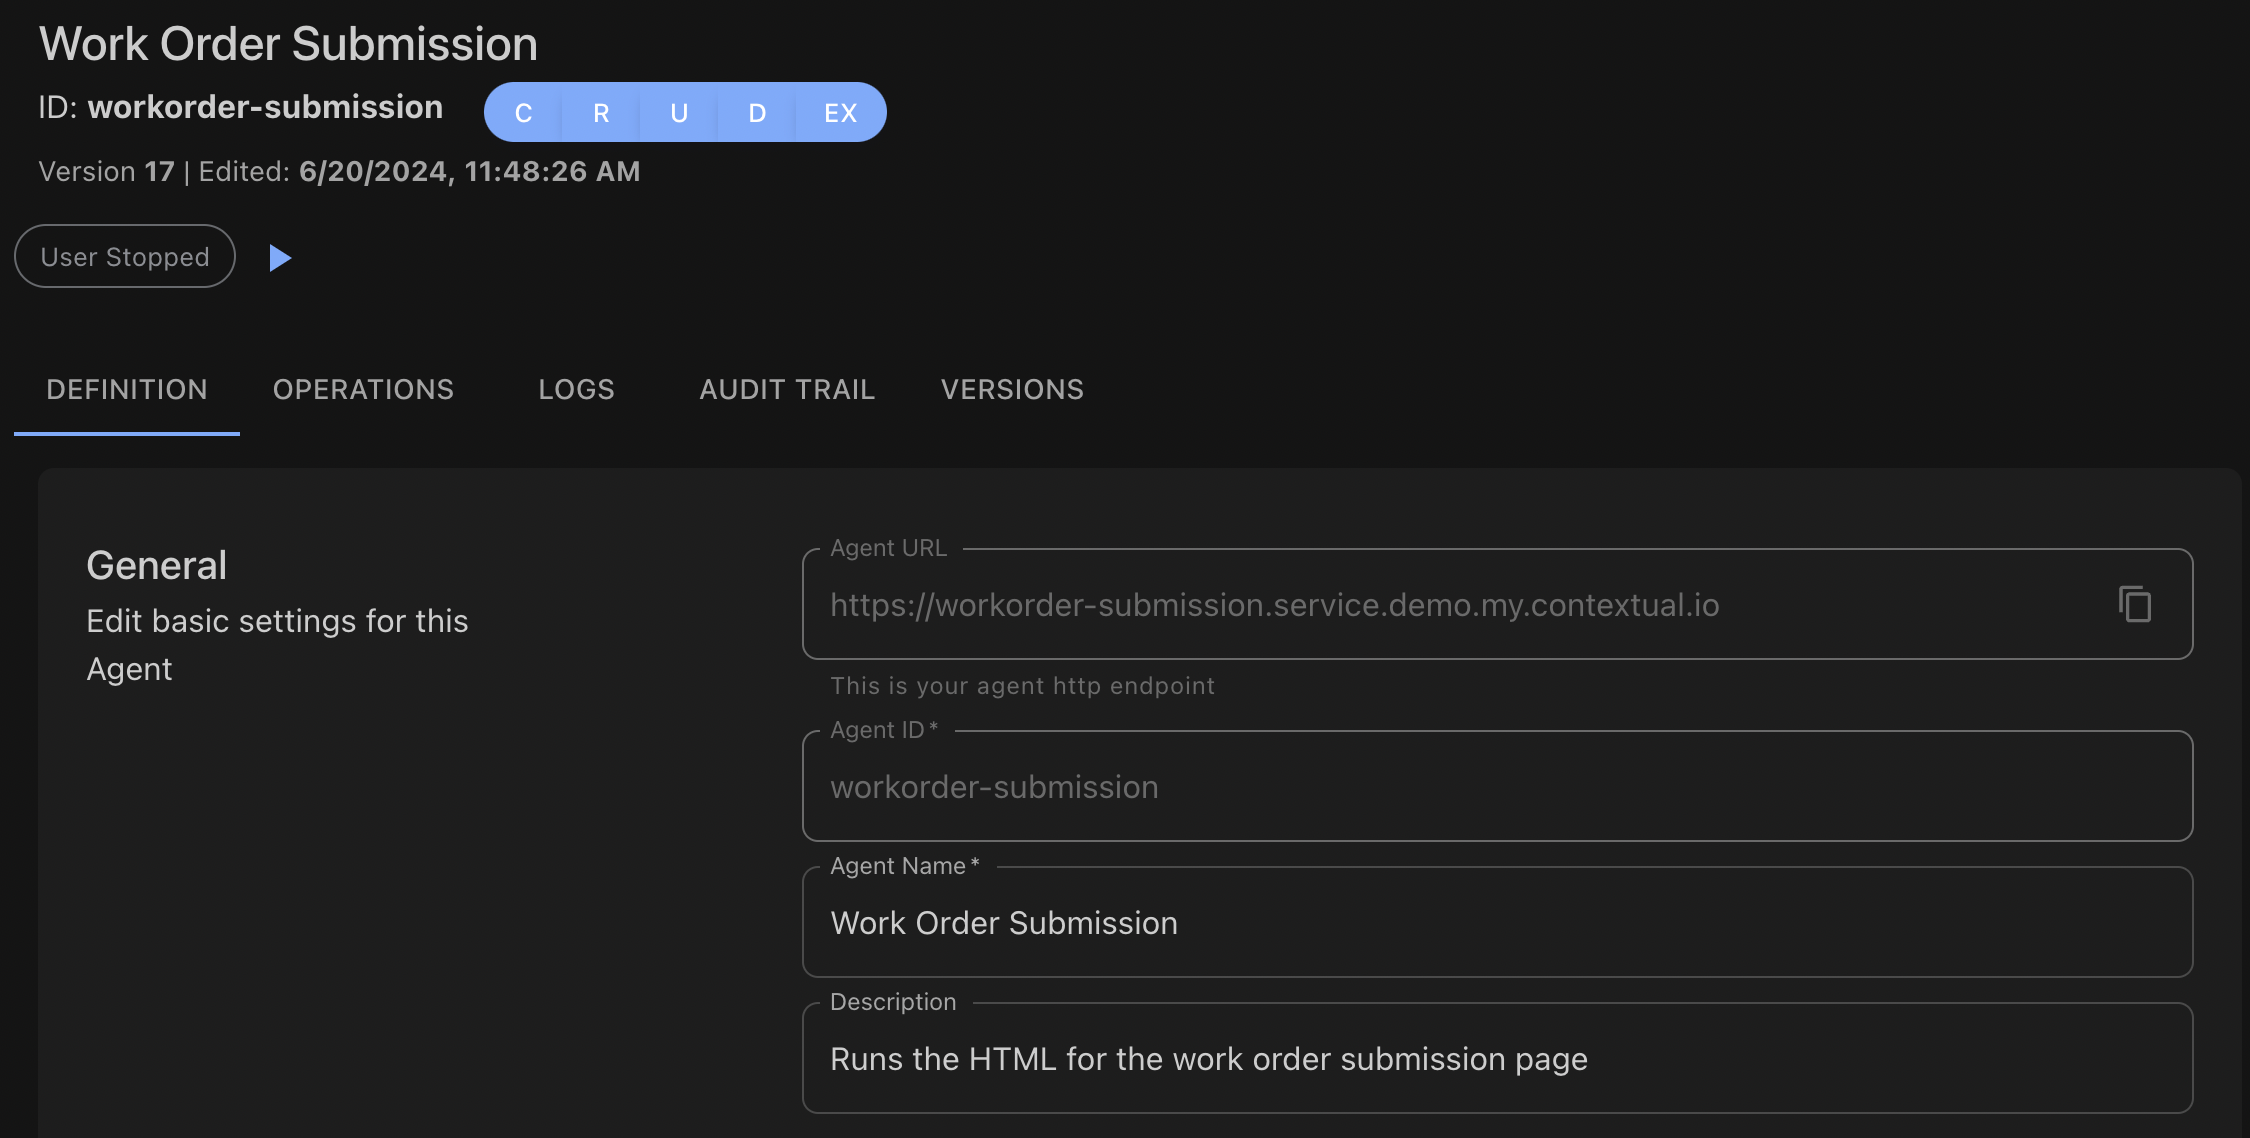Viewport: 2250px width, 1138px height.
Task: Open the Logs tab
Action: [x=576, y=389]
